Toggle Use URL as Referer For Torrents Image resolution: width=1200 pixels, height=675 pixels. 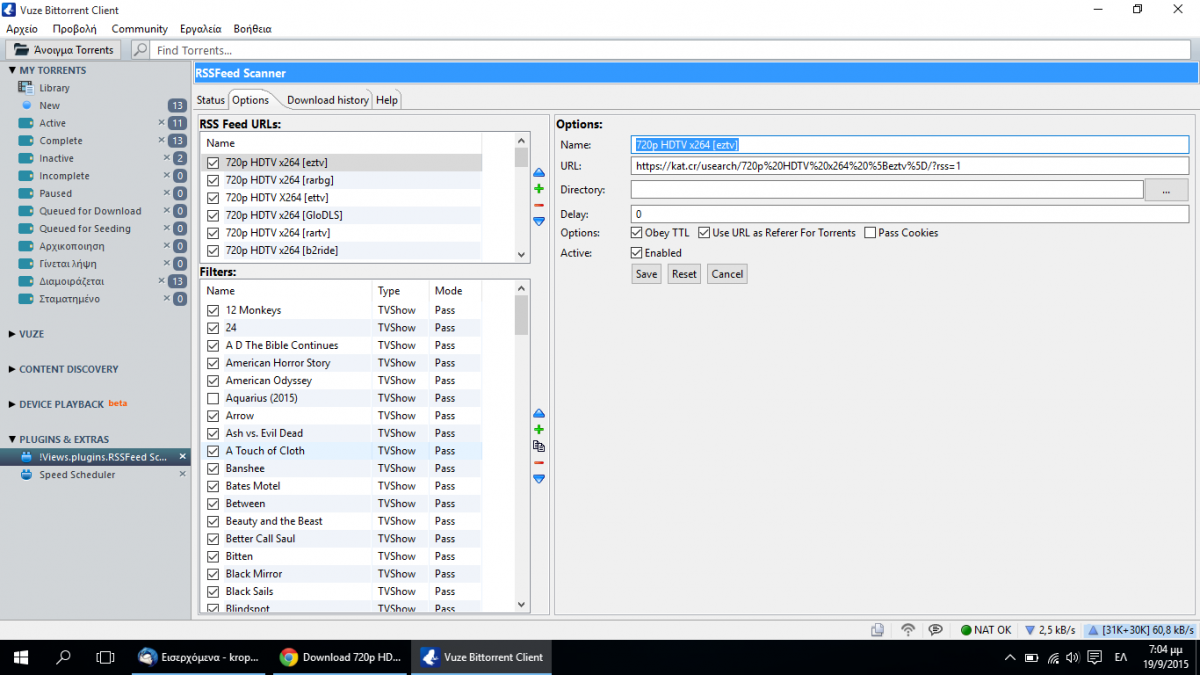click(x=704, y=233)
